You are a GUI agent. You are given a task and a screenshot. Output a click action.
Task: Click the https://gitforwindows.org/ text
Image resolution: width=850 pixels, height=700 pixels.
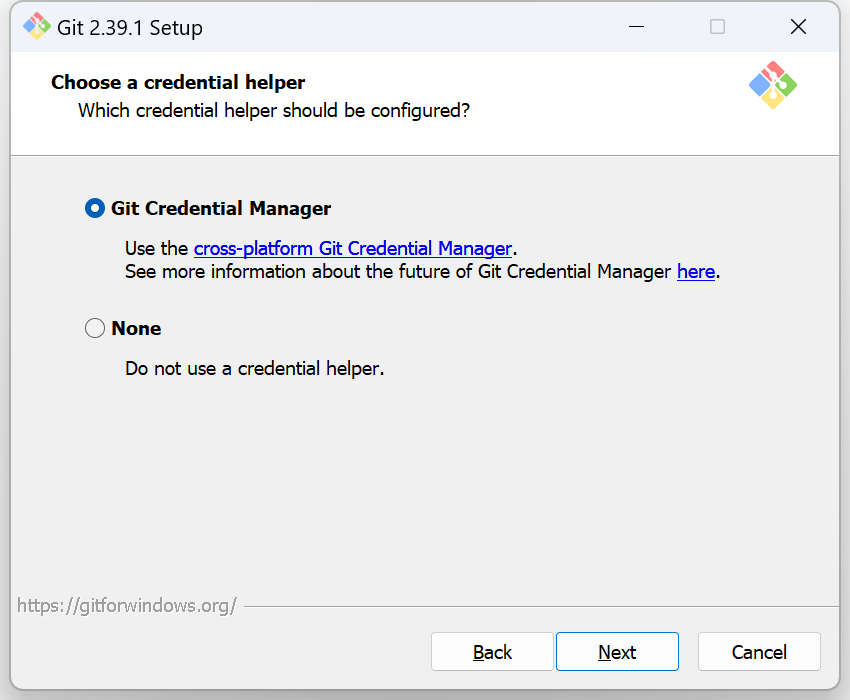click(127, 605)
